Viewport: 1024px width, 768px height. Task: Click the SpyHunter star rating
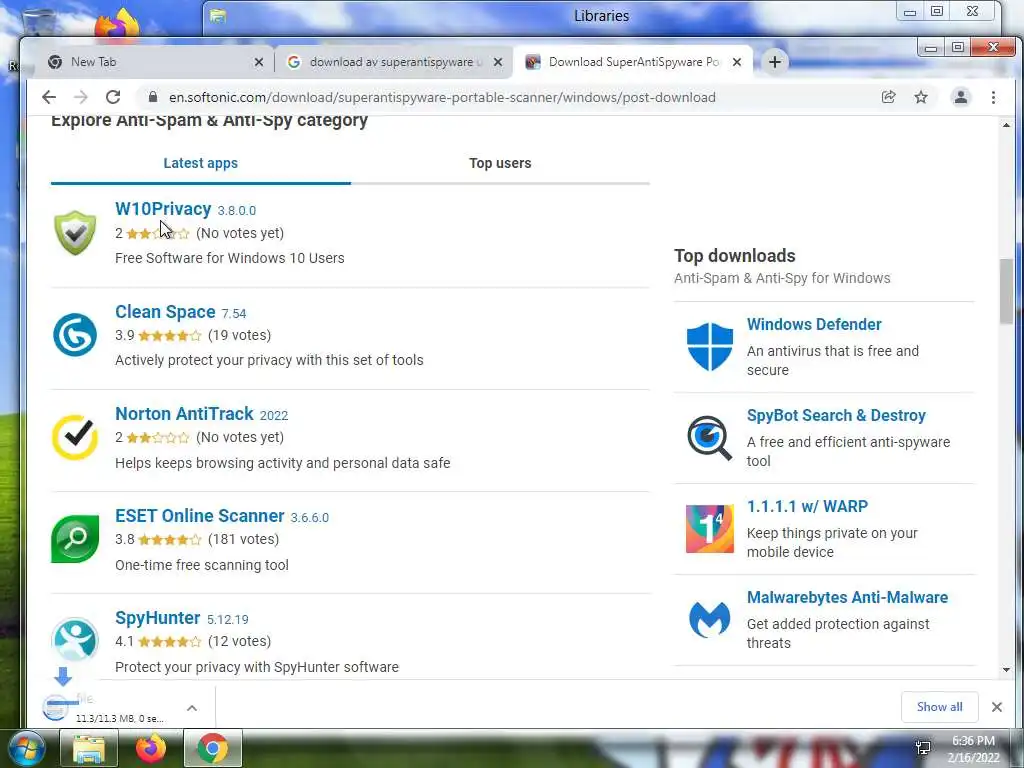pos(169,641)
